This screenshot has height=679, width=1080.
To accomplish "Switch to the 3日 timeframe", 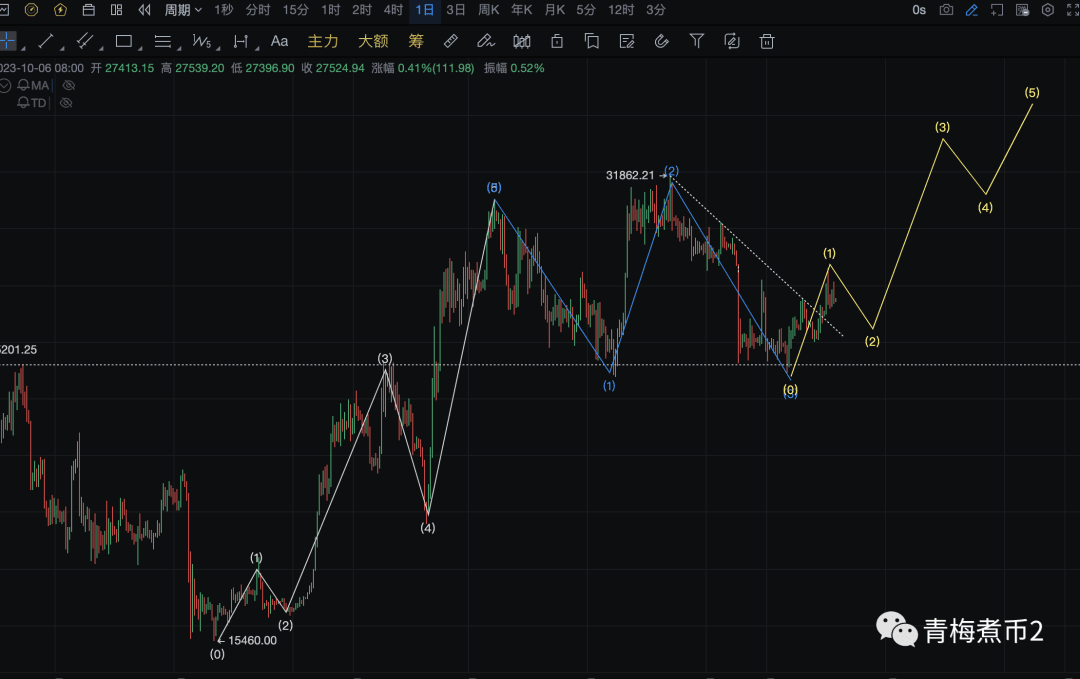I will coord(455,10).
